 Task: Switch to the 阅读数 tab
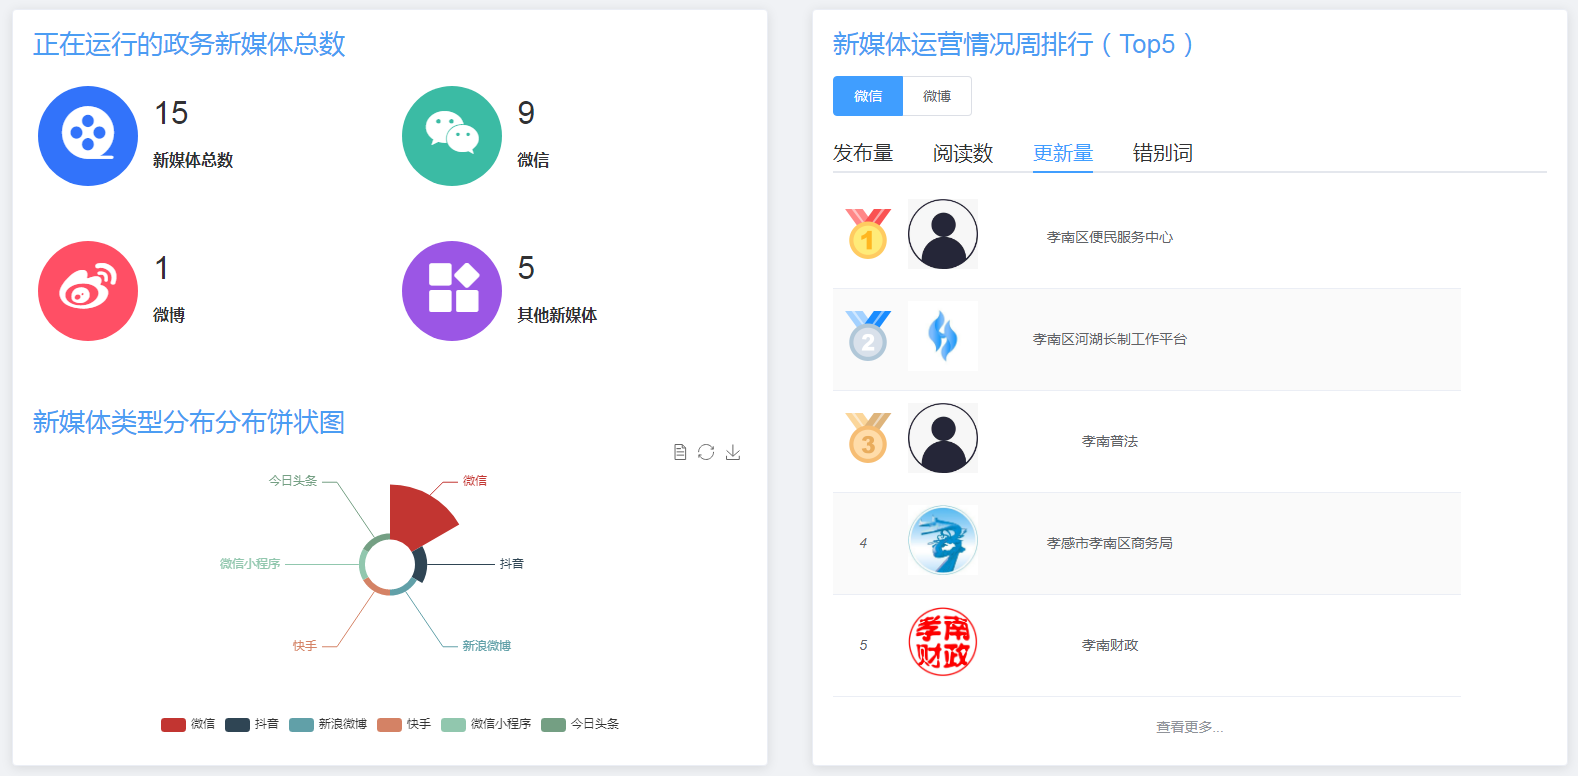pos(963,153)
